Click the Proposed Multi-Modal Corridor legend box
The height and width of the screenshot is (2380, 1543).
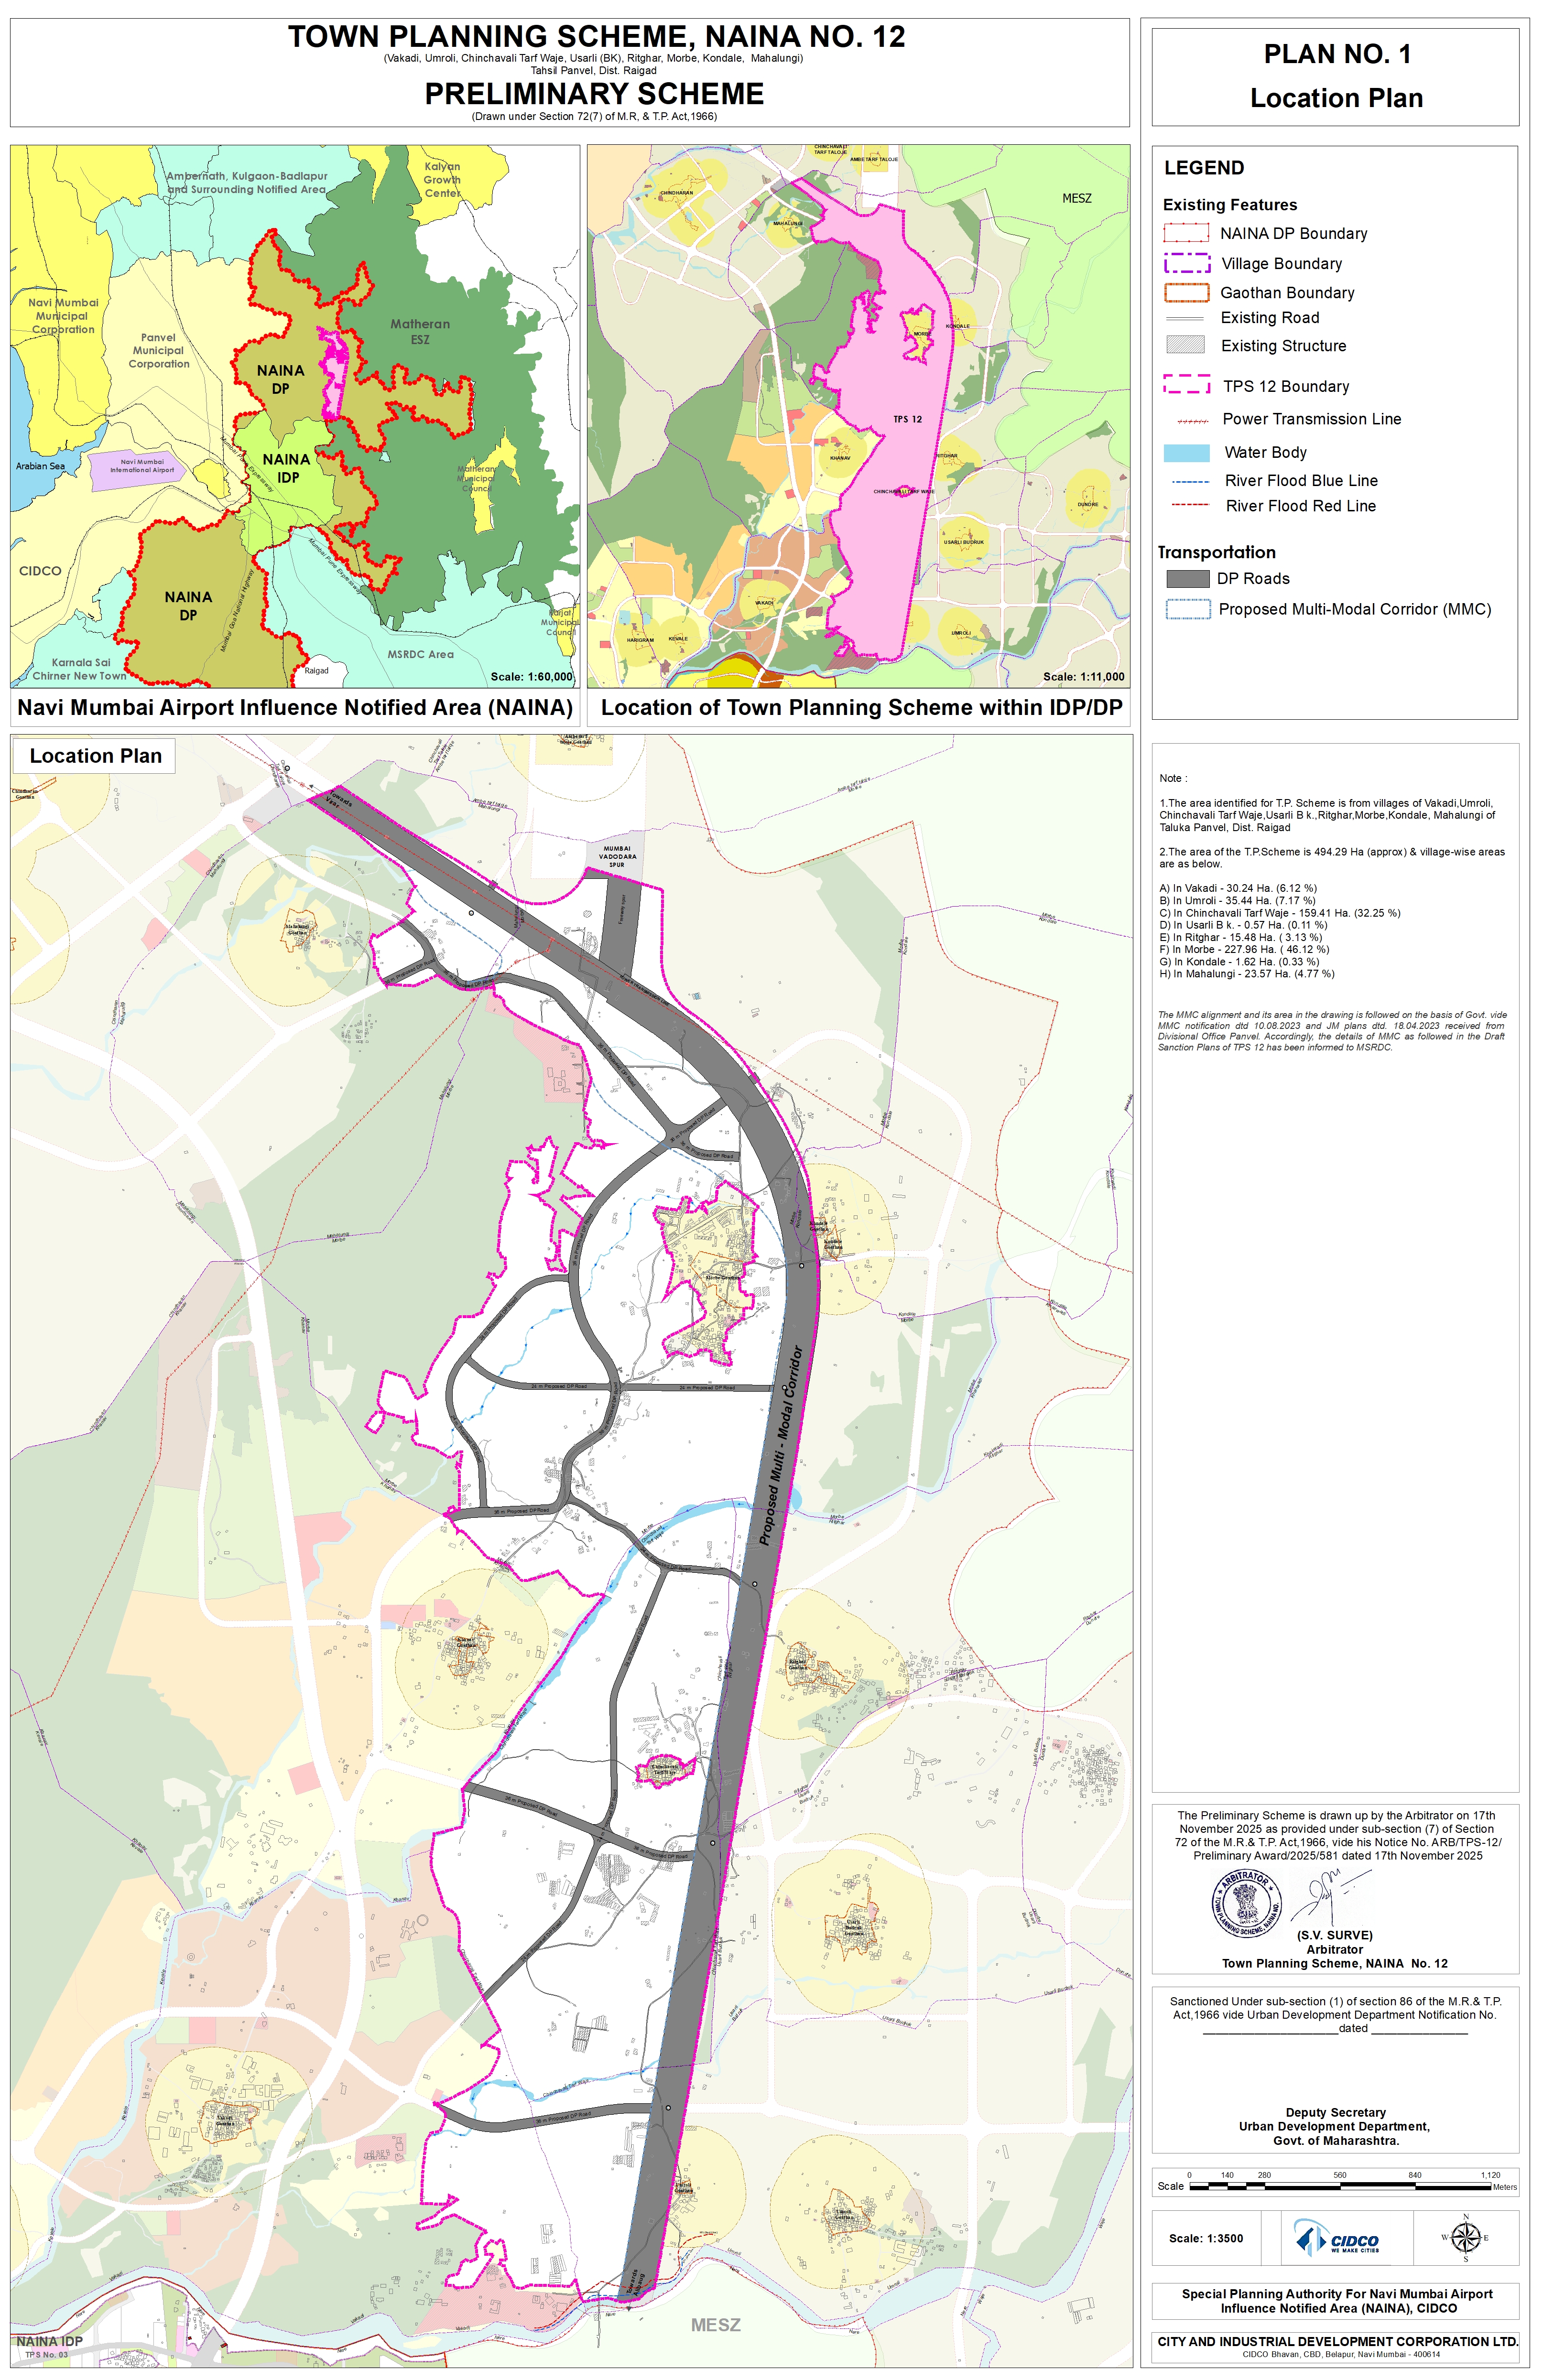click(x=1187, y=609)
